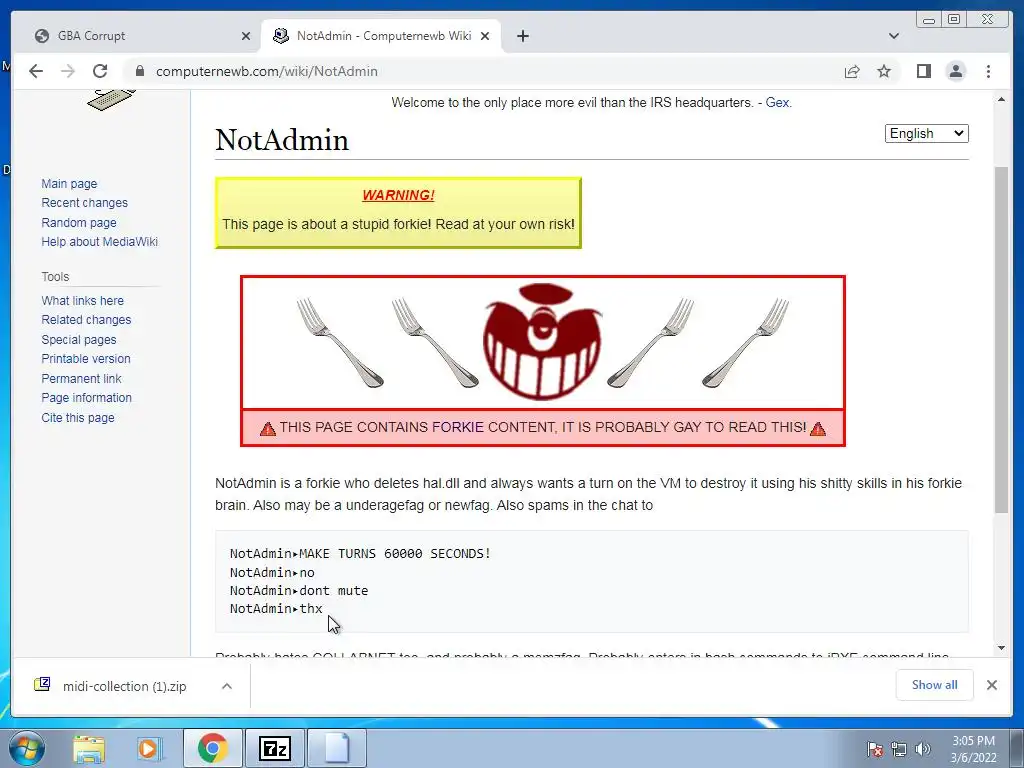The image size is (1024, 768).
Task: Click the wiki logo in the sidebar
Action: (111, 100)
